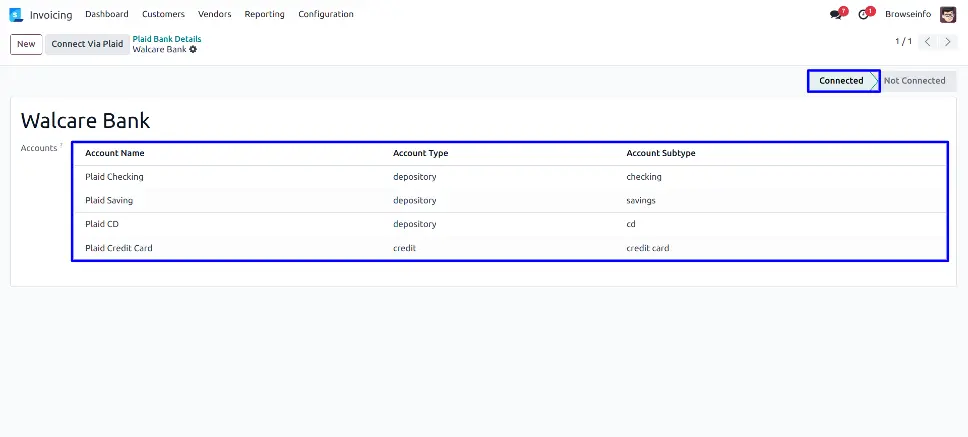Open the Reporting menu
The height and width of the screenshot is (437, 968).
(x=264, y=15)
